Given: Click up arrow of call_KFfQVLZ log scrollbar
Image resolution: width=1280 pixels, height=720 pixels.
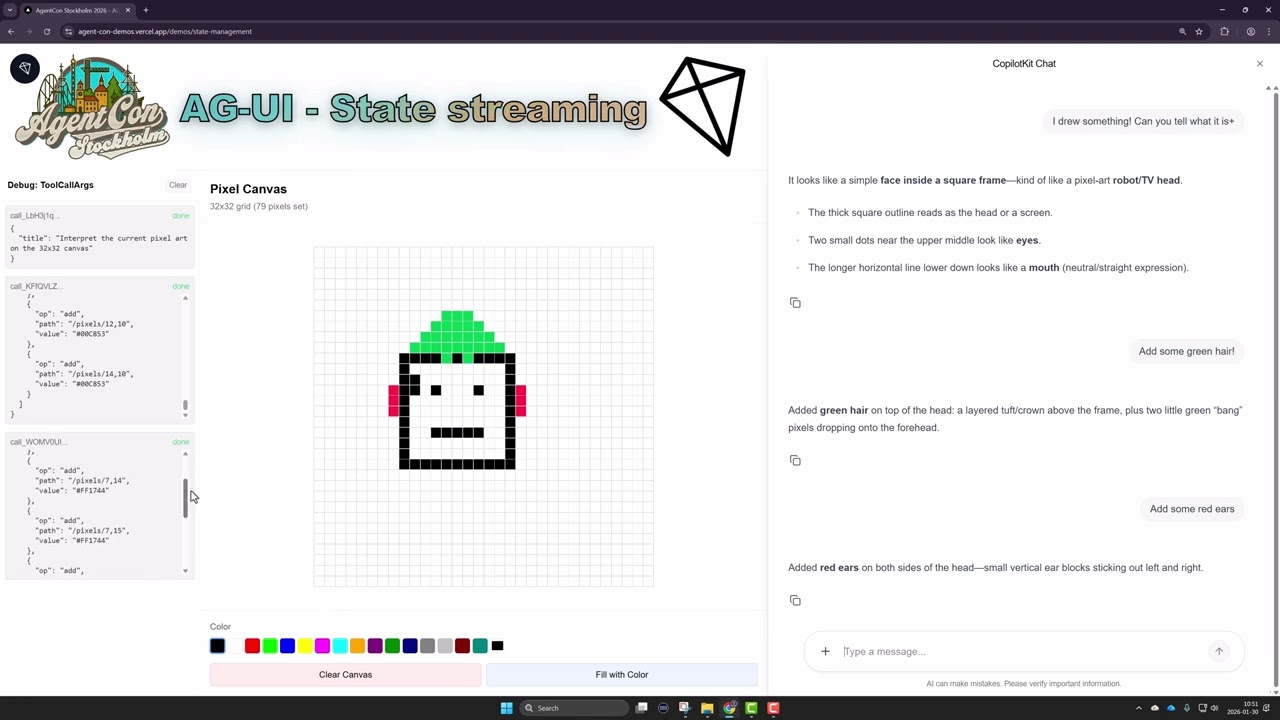Looking at the screenshot, I should pos(185,298).
